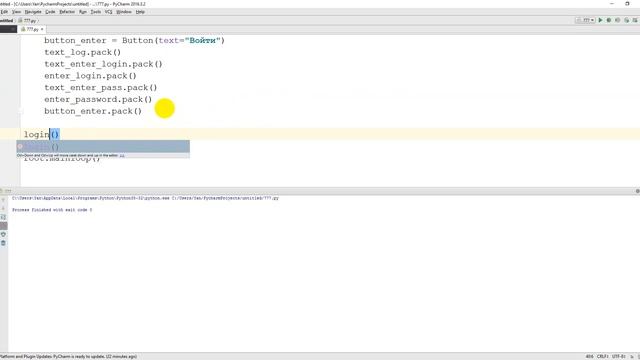Open the Edit menu
This screenshot has height=360, width=640.
4,12
